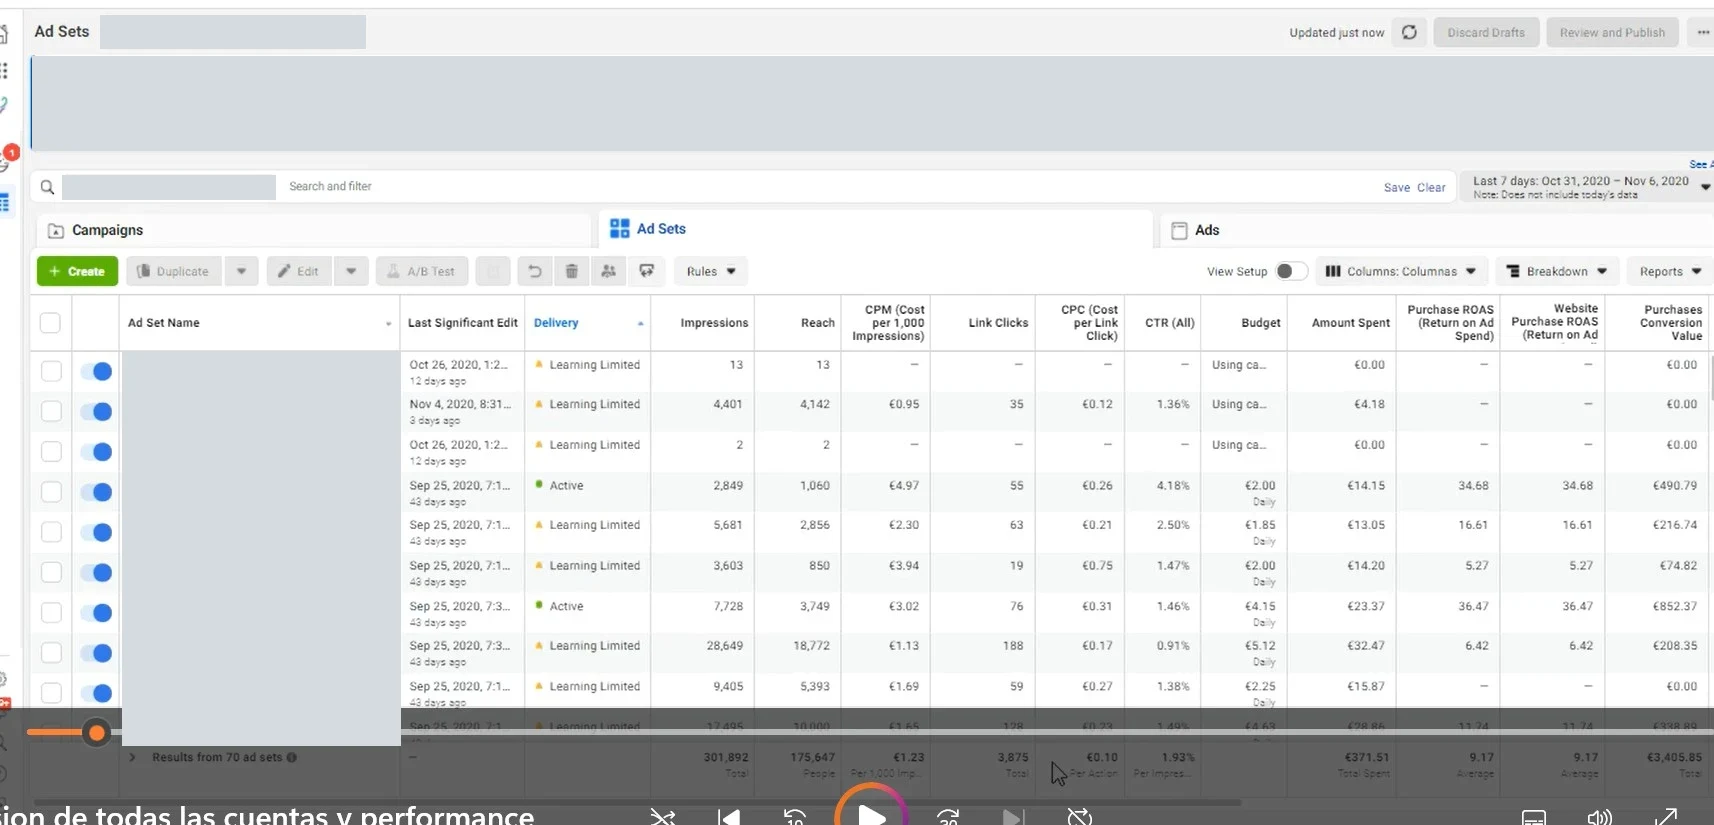Click the orange video progress slider knob
Image resolution: width=1714 pixels, height=825 pixels.
click(x=97, y=733)
